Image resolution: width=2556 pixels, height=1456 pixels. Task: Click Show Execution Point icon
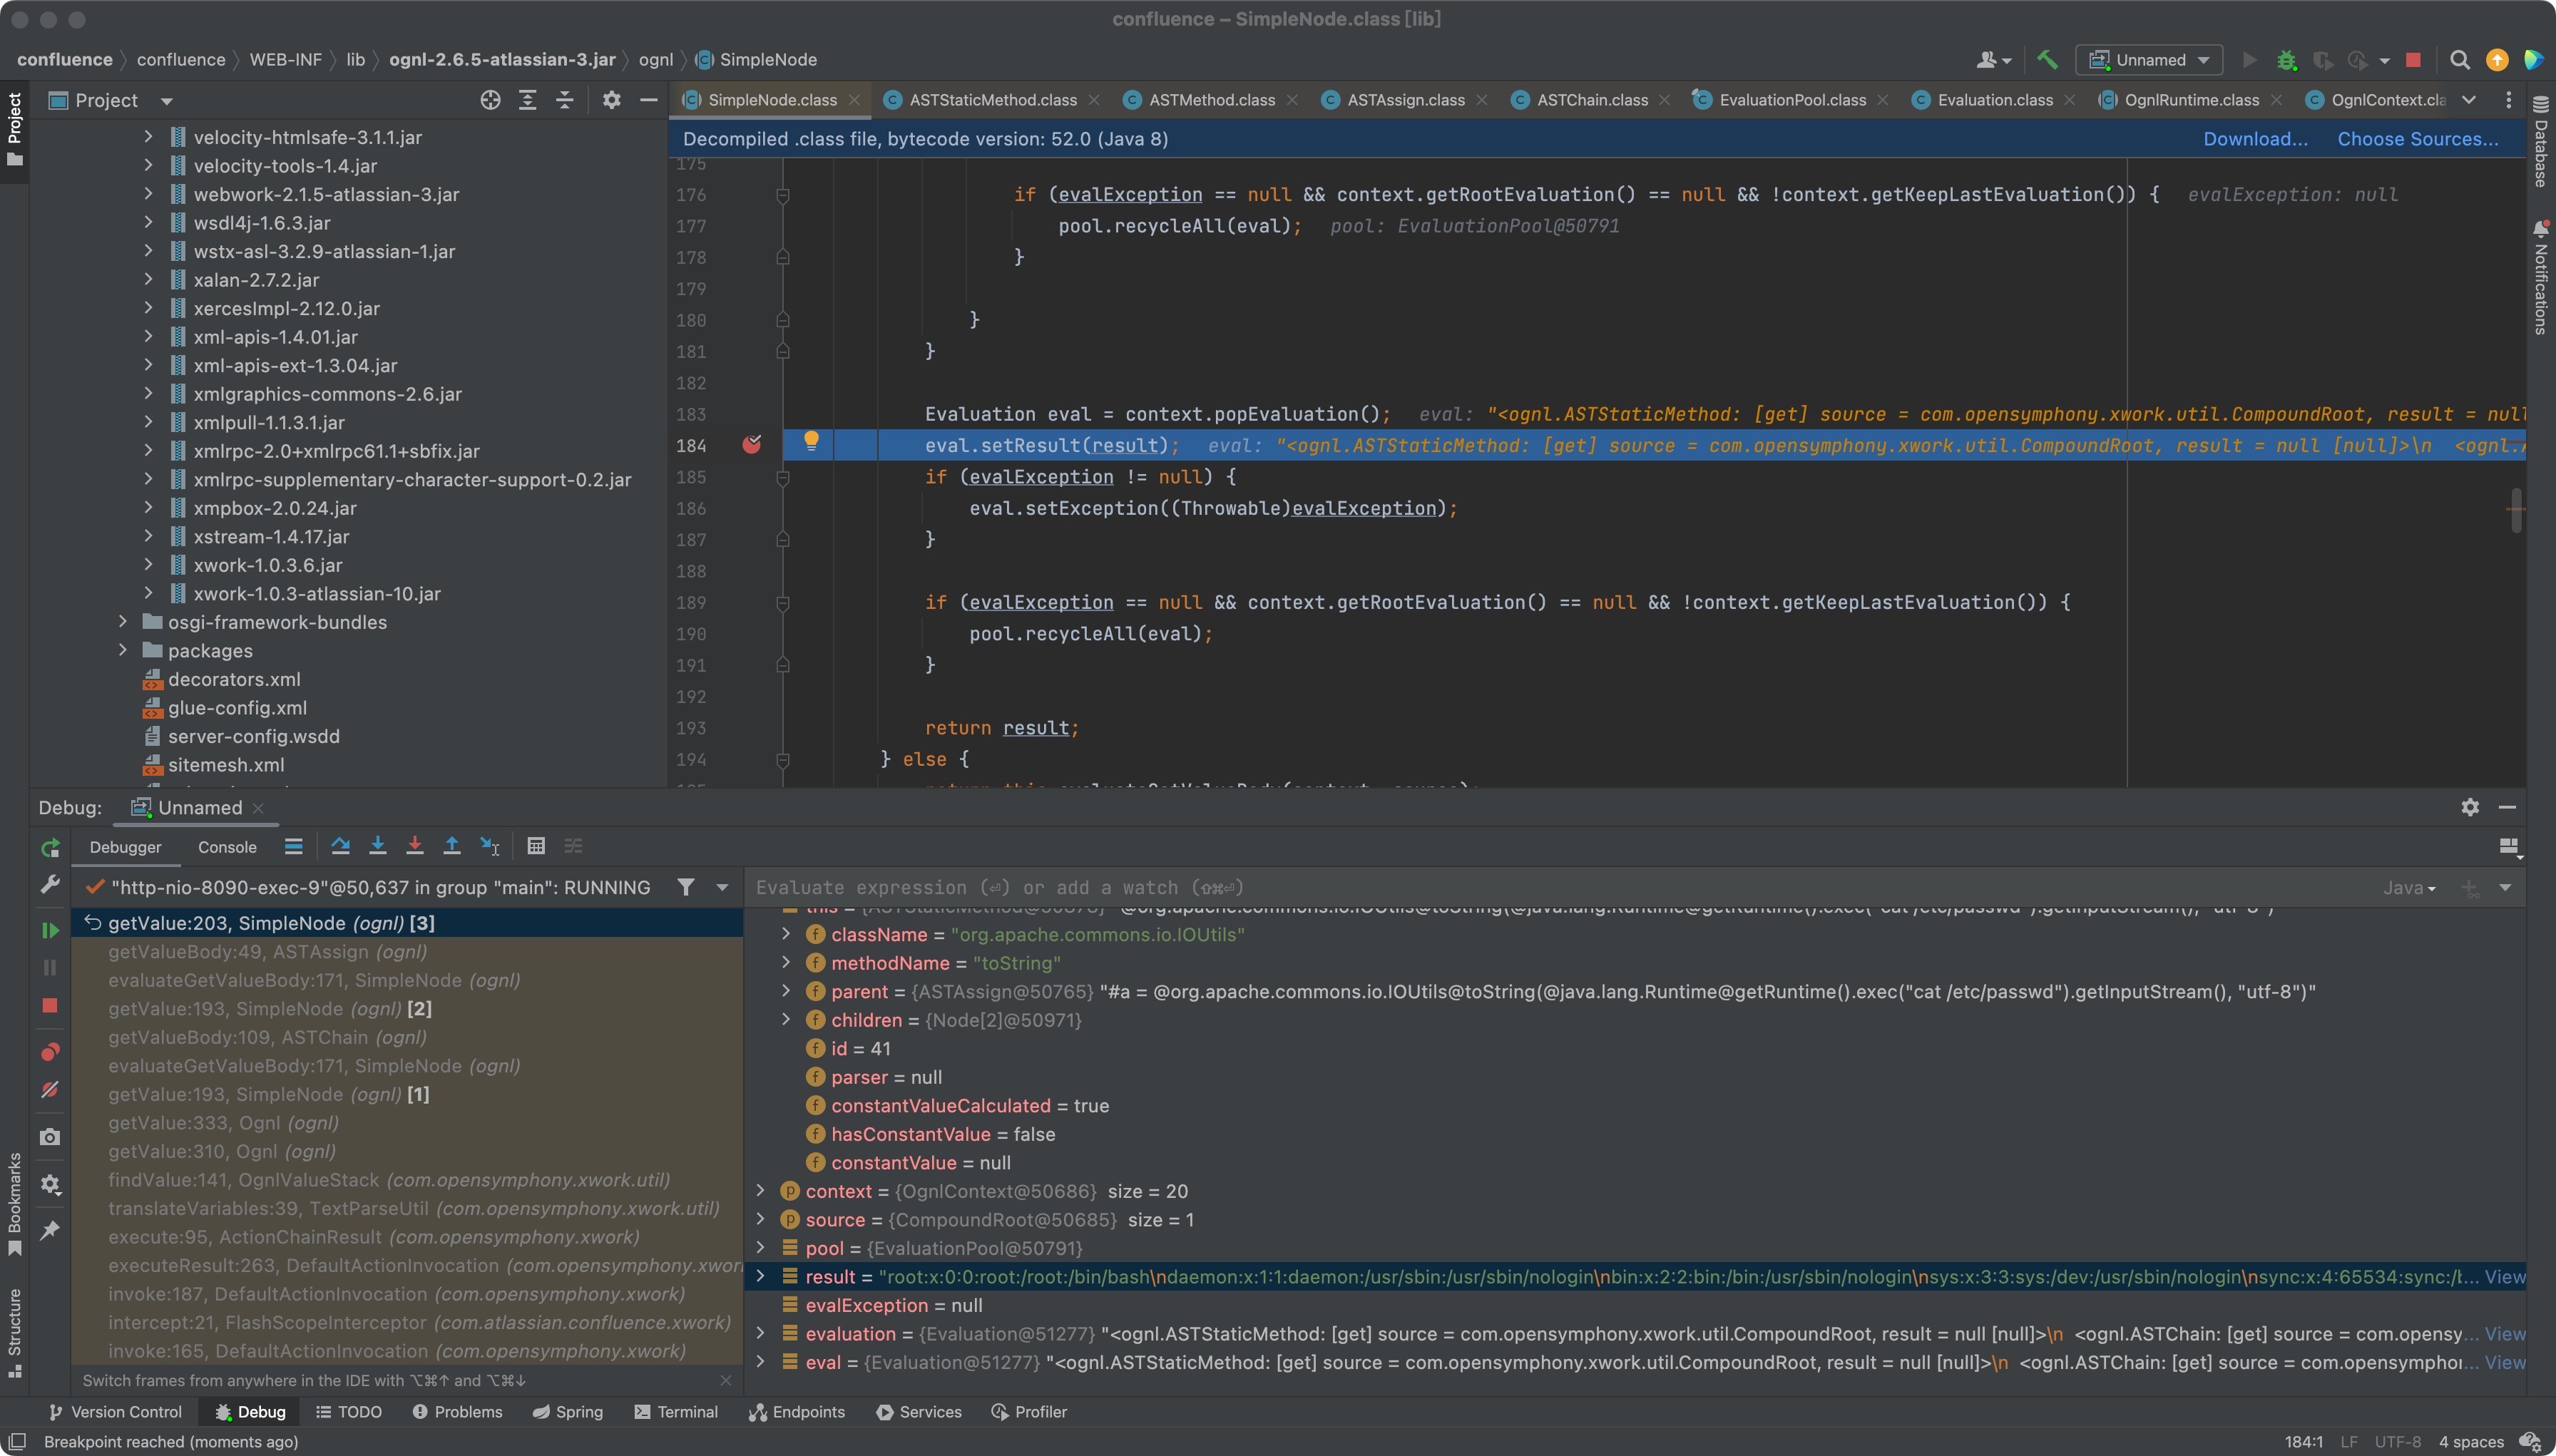293,846
